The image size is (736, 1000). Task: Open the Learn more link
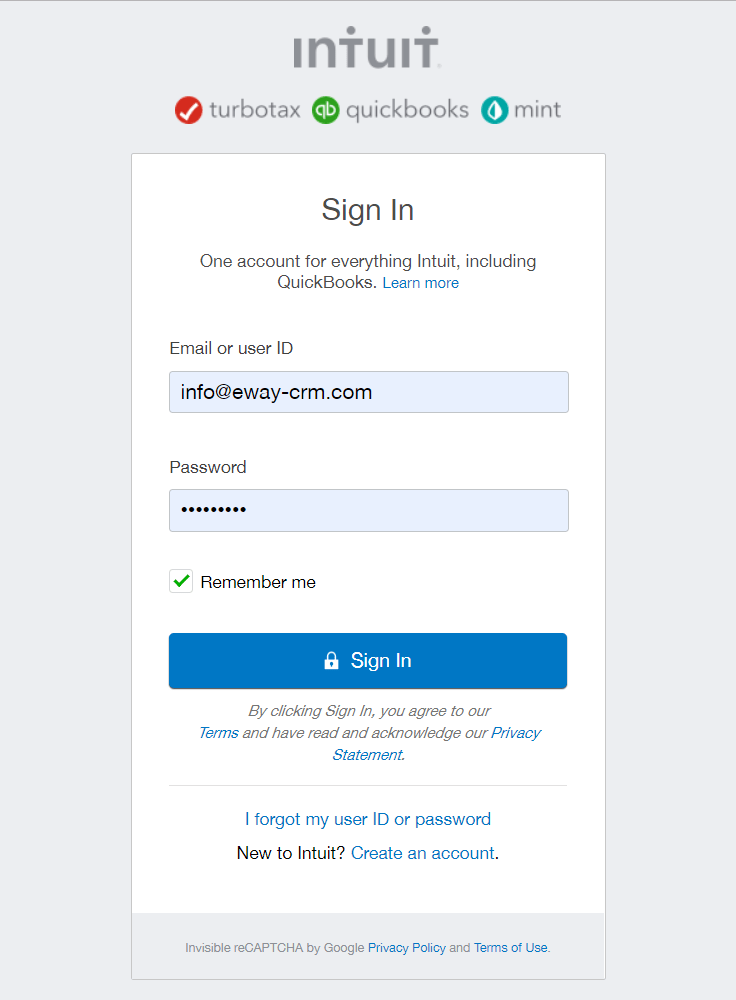(x=420, y=282)
